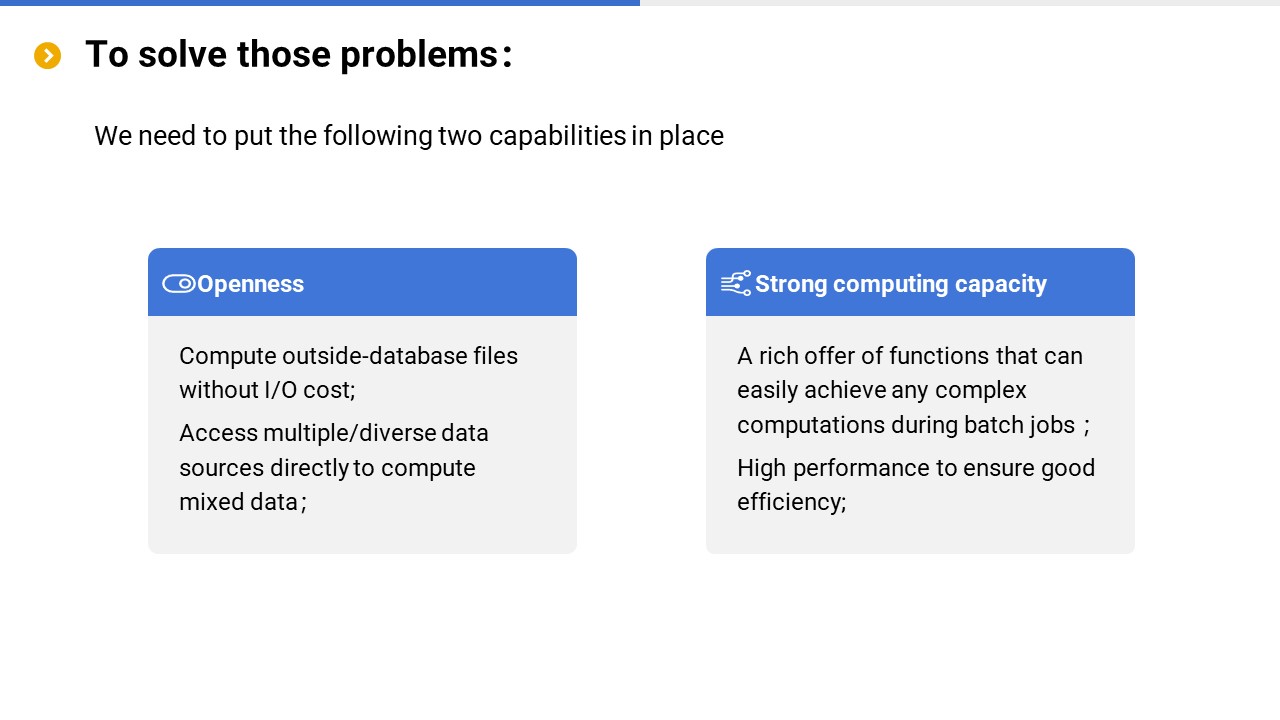Click the toggle-shaped icon next to Openness

(178, 284)
